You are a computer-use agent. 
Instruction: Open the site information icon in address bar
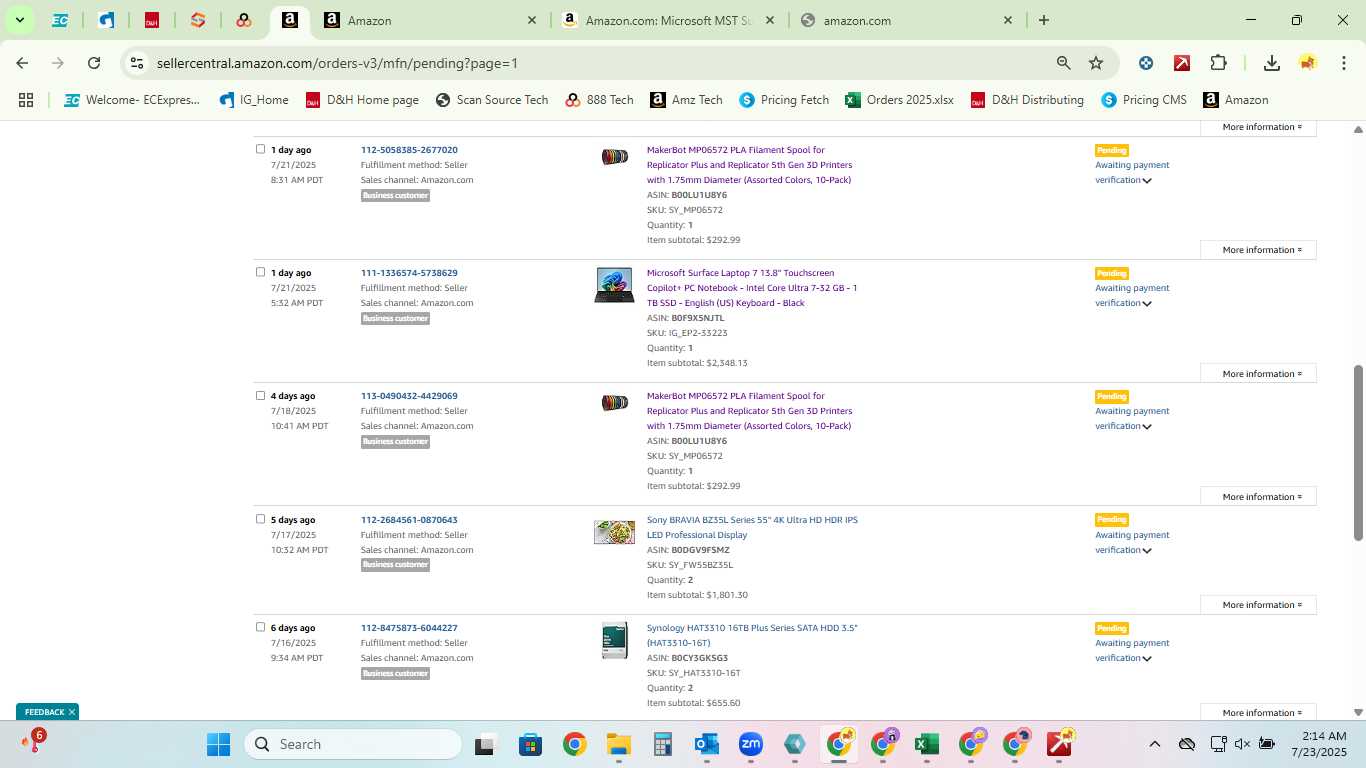tap(137, 63)
